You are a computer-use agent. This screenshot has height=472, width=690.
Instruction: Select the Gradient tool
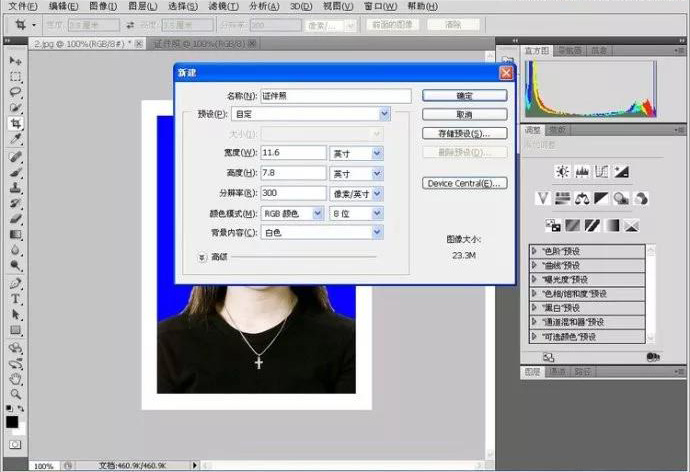[x=15, y=234]
